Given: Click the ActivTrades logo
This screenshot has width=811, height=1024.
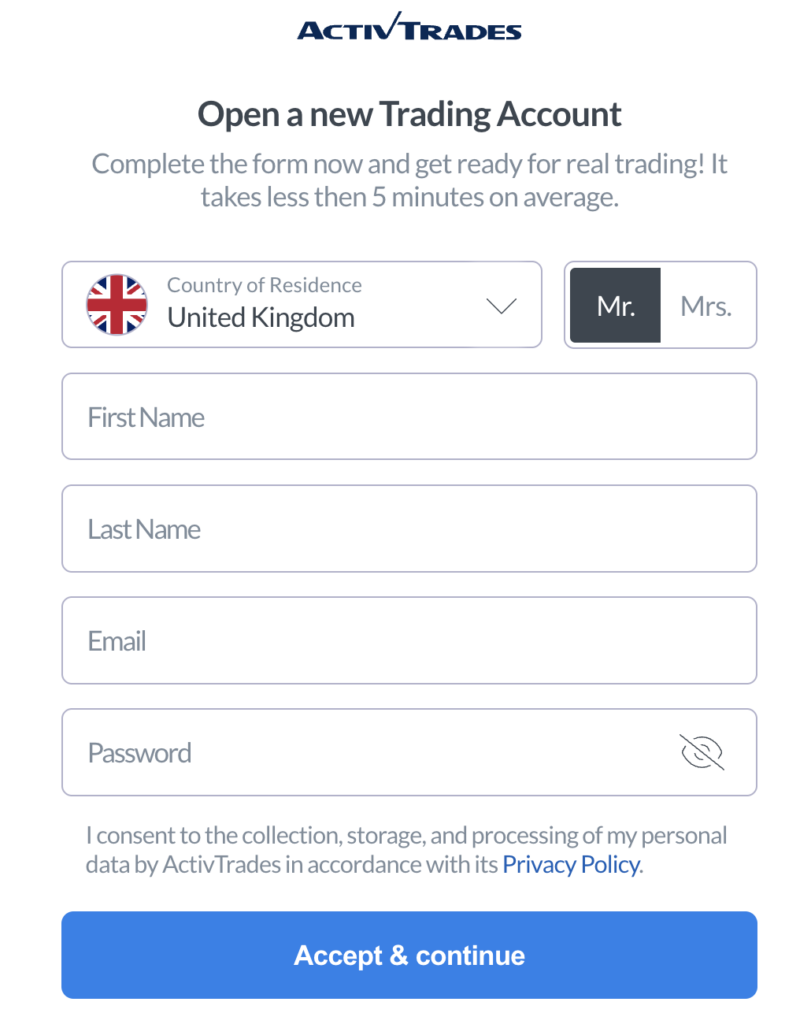Looking at the screenshot, I should point(409,27).
